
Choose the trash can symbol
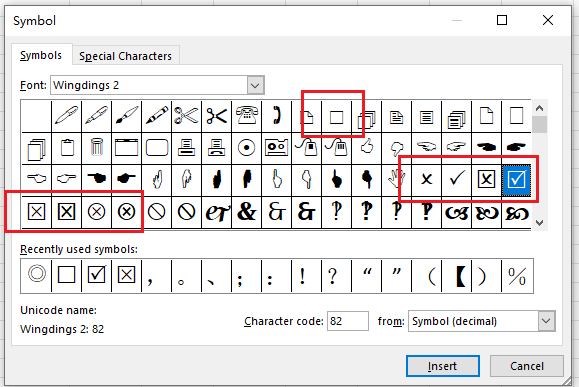click(x=96, y=148)
